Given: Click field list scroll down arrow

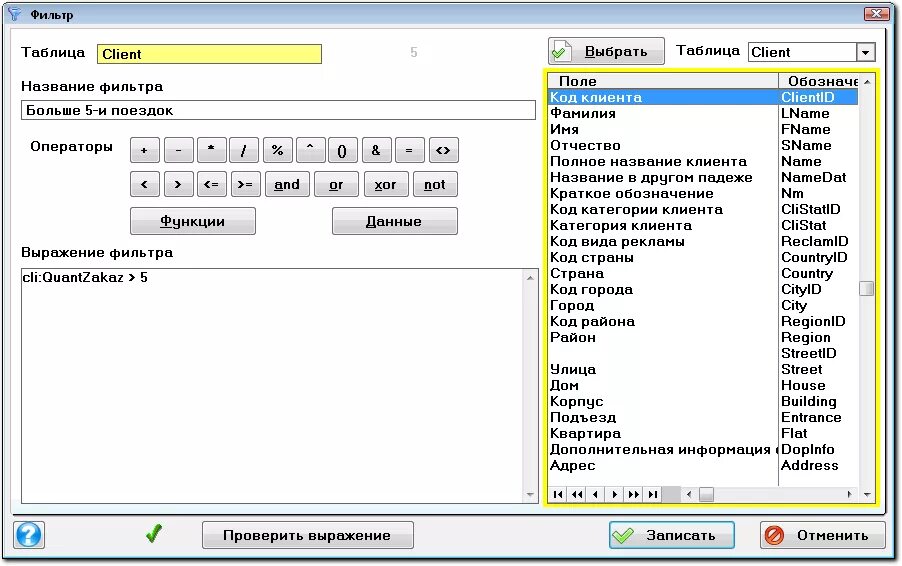Looking at the screenshot, I should click(x=867, y=494).
